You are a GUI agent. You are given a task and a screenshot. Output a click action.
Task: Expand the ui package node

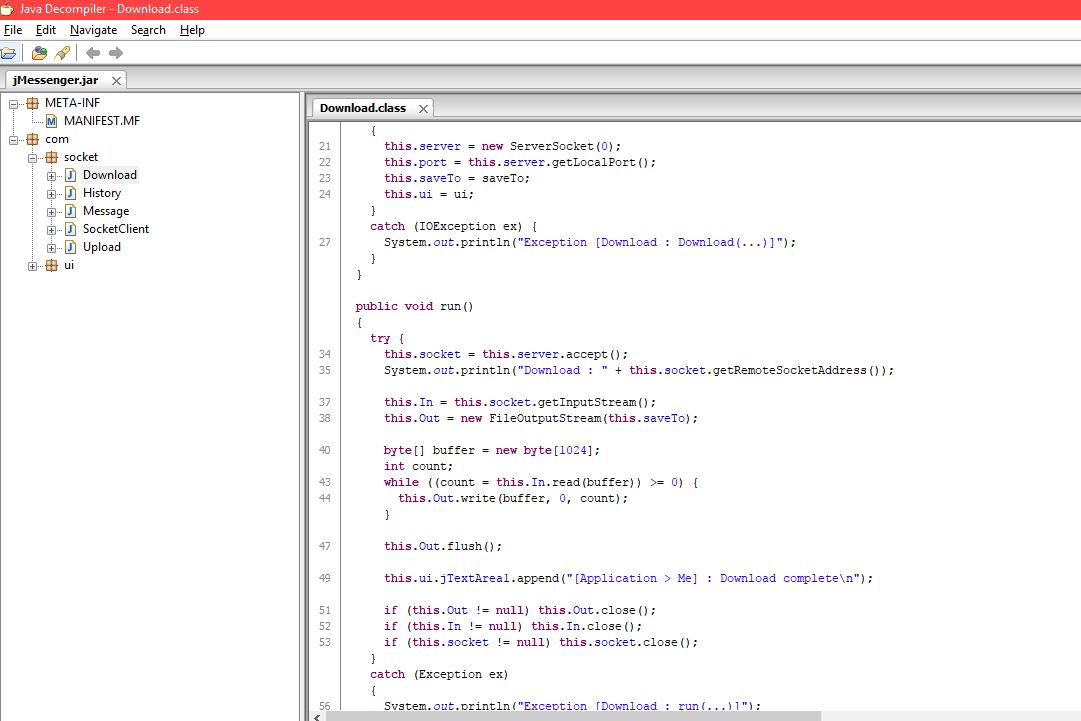[33, 265]
